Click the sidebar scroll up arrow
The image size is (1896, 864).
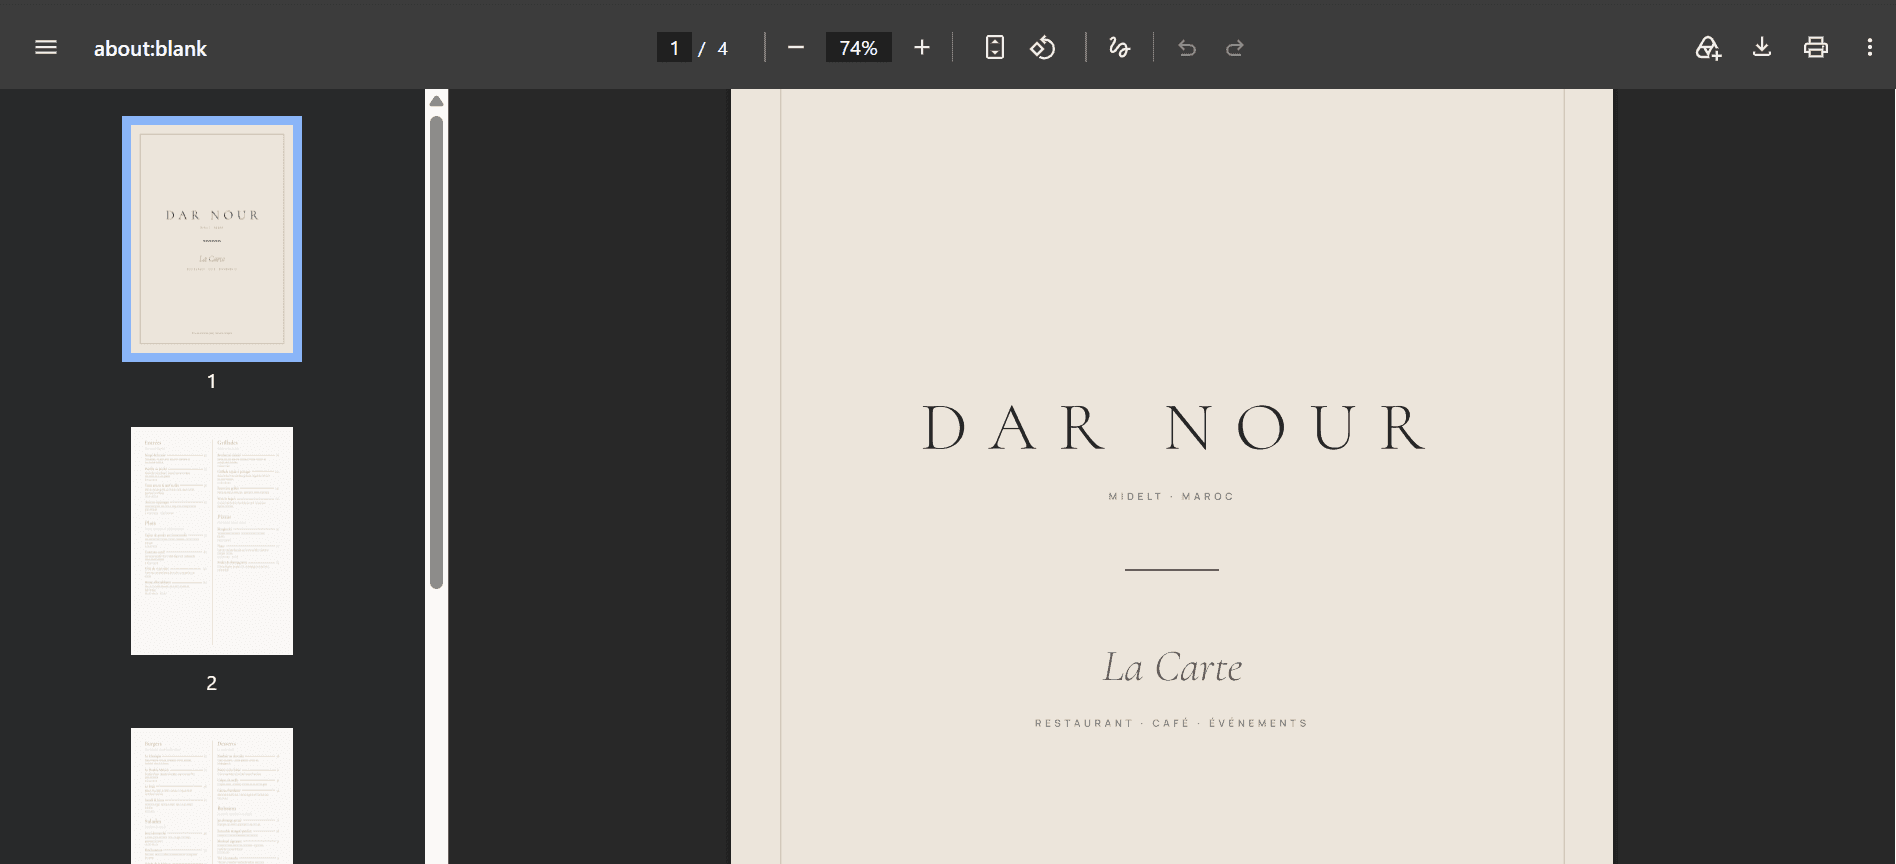click(x=436, y=101)
